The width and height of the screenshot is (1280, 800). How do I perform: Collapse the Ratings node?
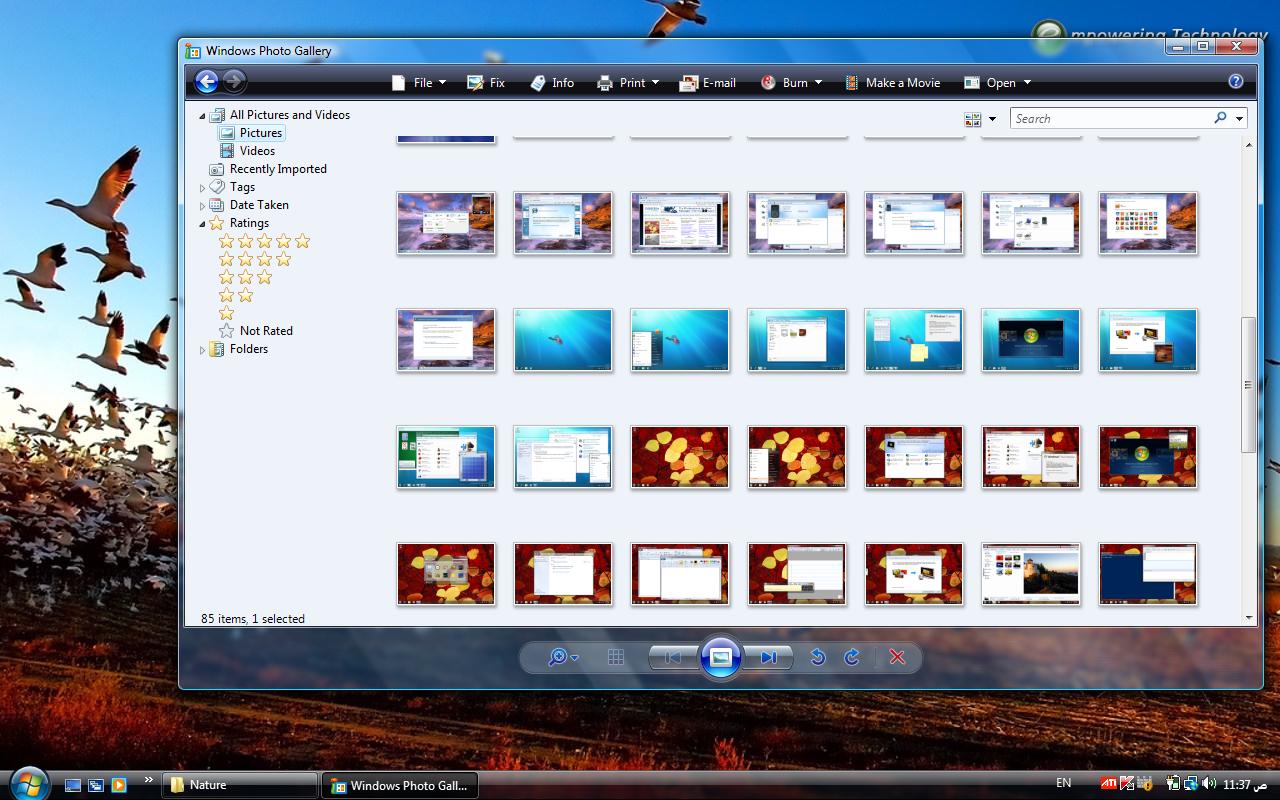coord(202,224)
